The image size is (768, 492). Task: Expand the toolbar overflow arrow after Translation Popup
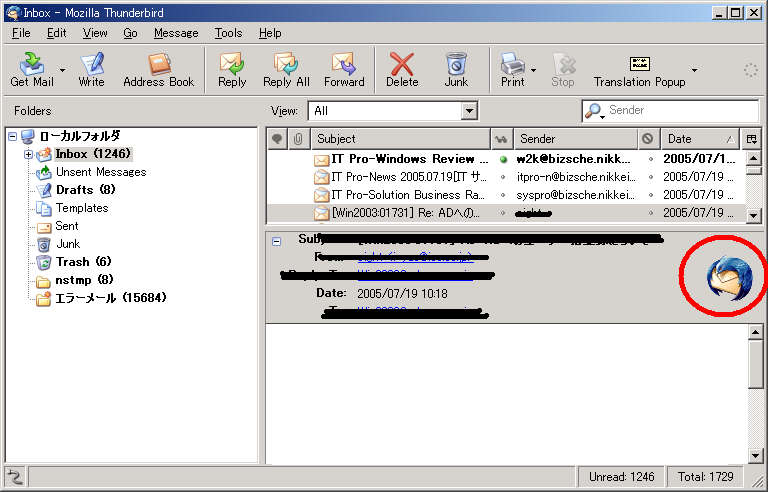pyautogui.click(x=694, y=70)
